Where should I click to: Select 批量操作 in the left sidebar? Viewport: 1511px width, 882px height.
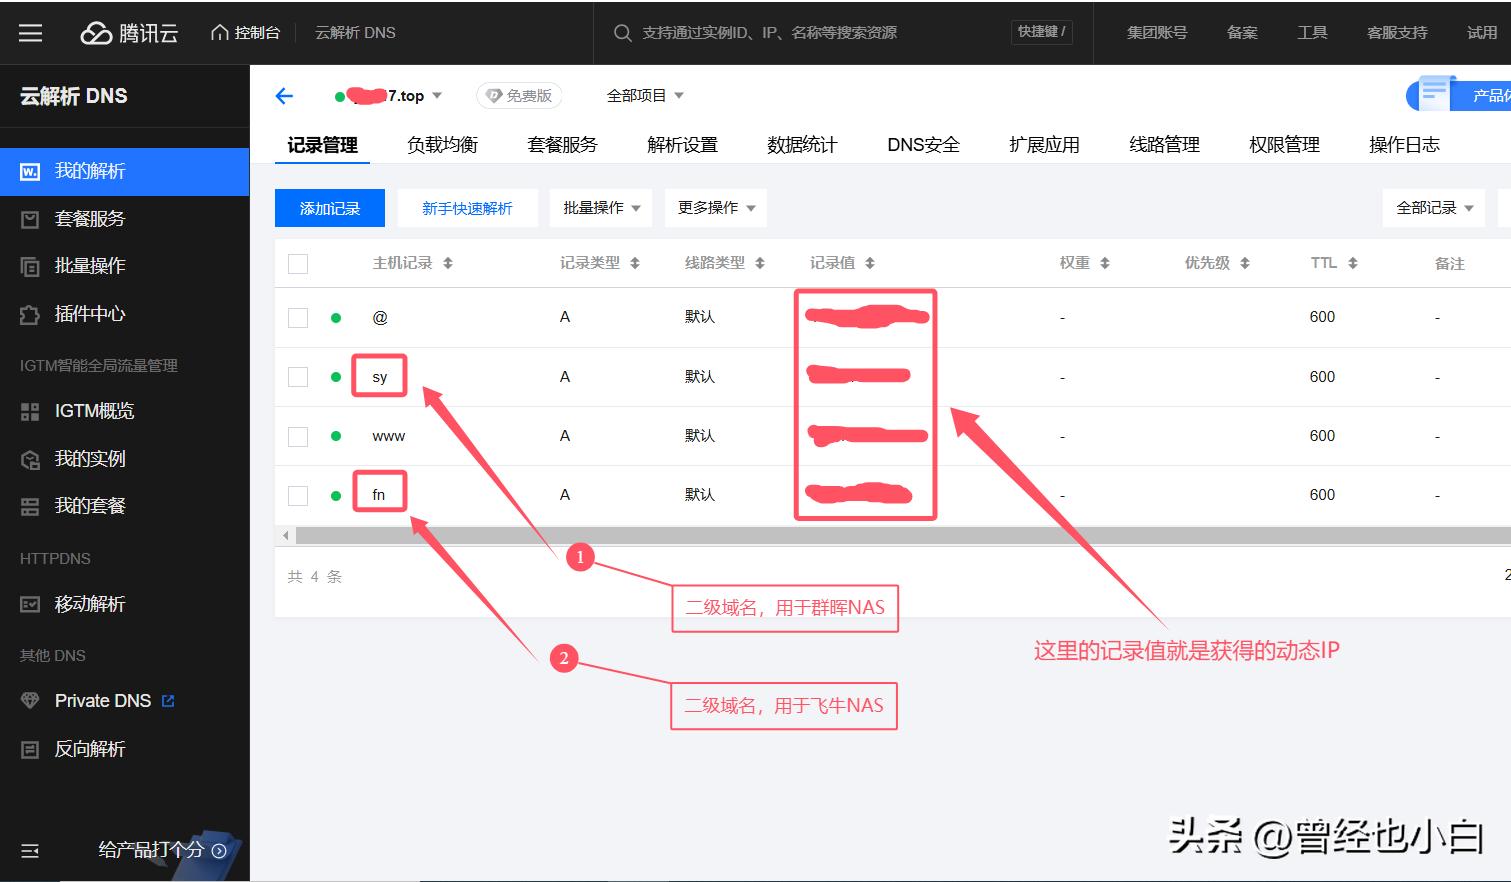[x=90, y=266]
